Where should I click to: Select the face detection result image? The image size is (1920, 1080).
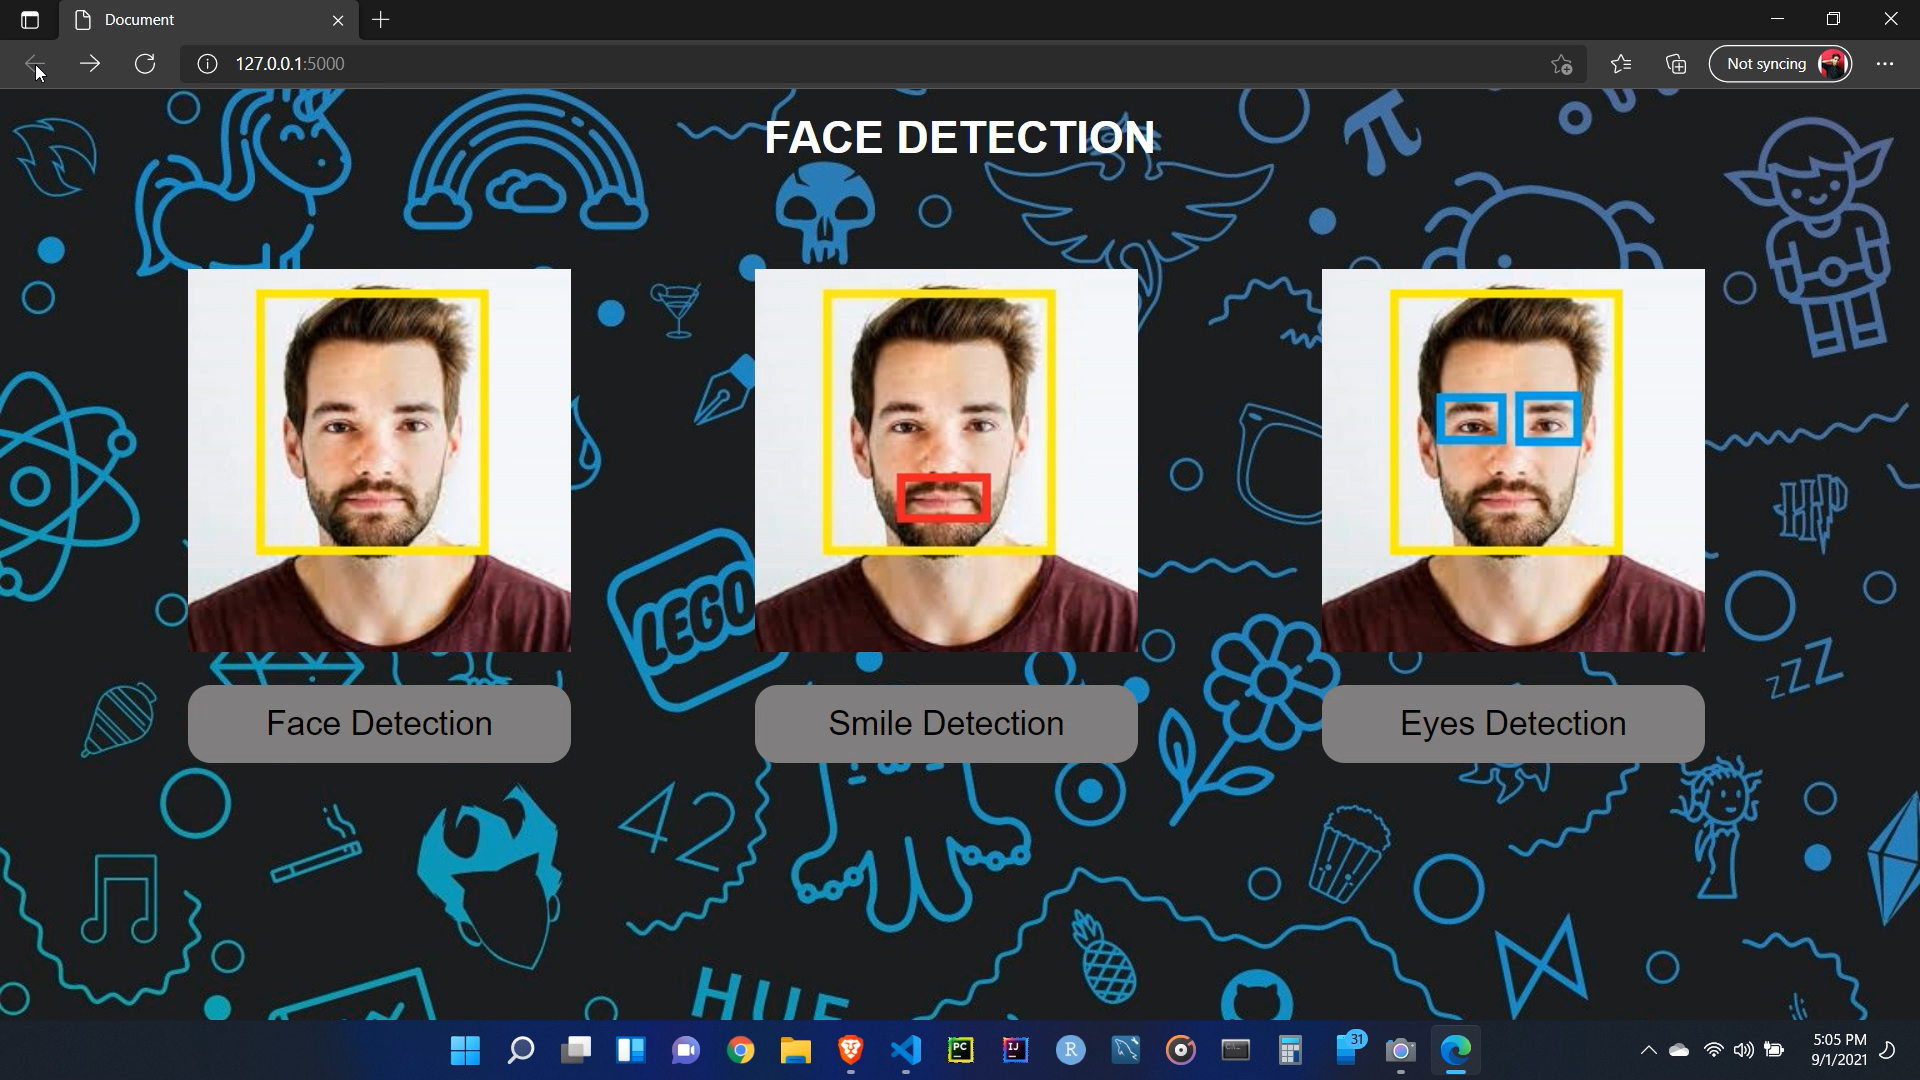click(x=379, y=460)
